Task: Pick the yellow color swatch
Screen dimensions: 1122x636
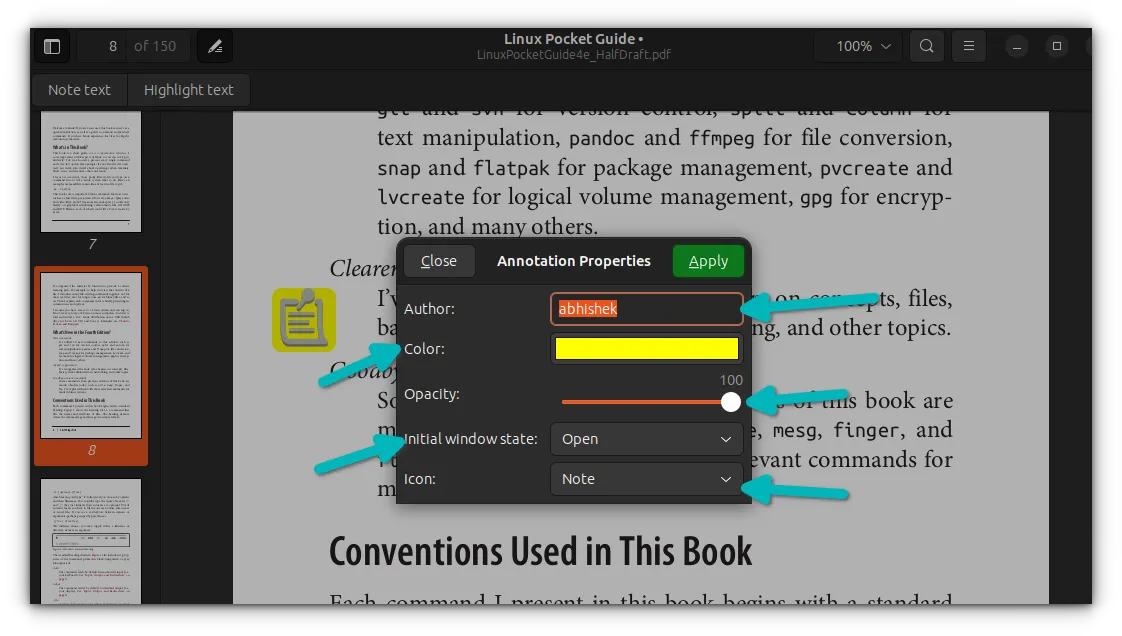Action: [x=646, y=349]
